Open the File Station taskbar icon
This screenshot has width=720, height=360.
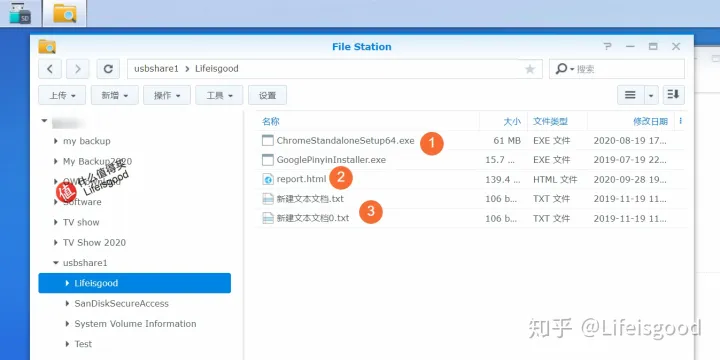tap(64, 13)
